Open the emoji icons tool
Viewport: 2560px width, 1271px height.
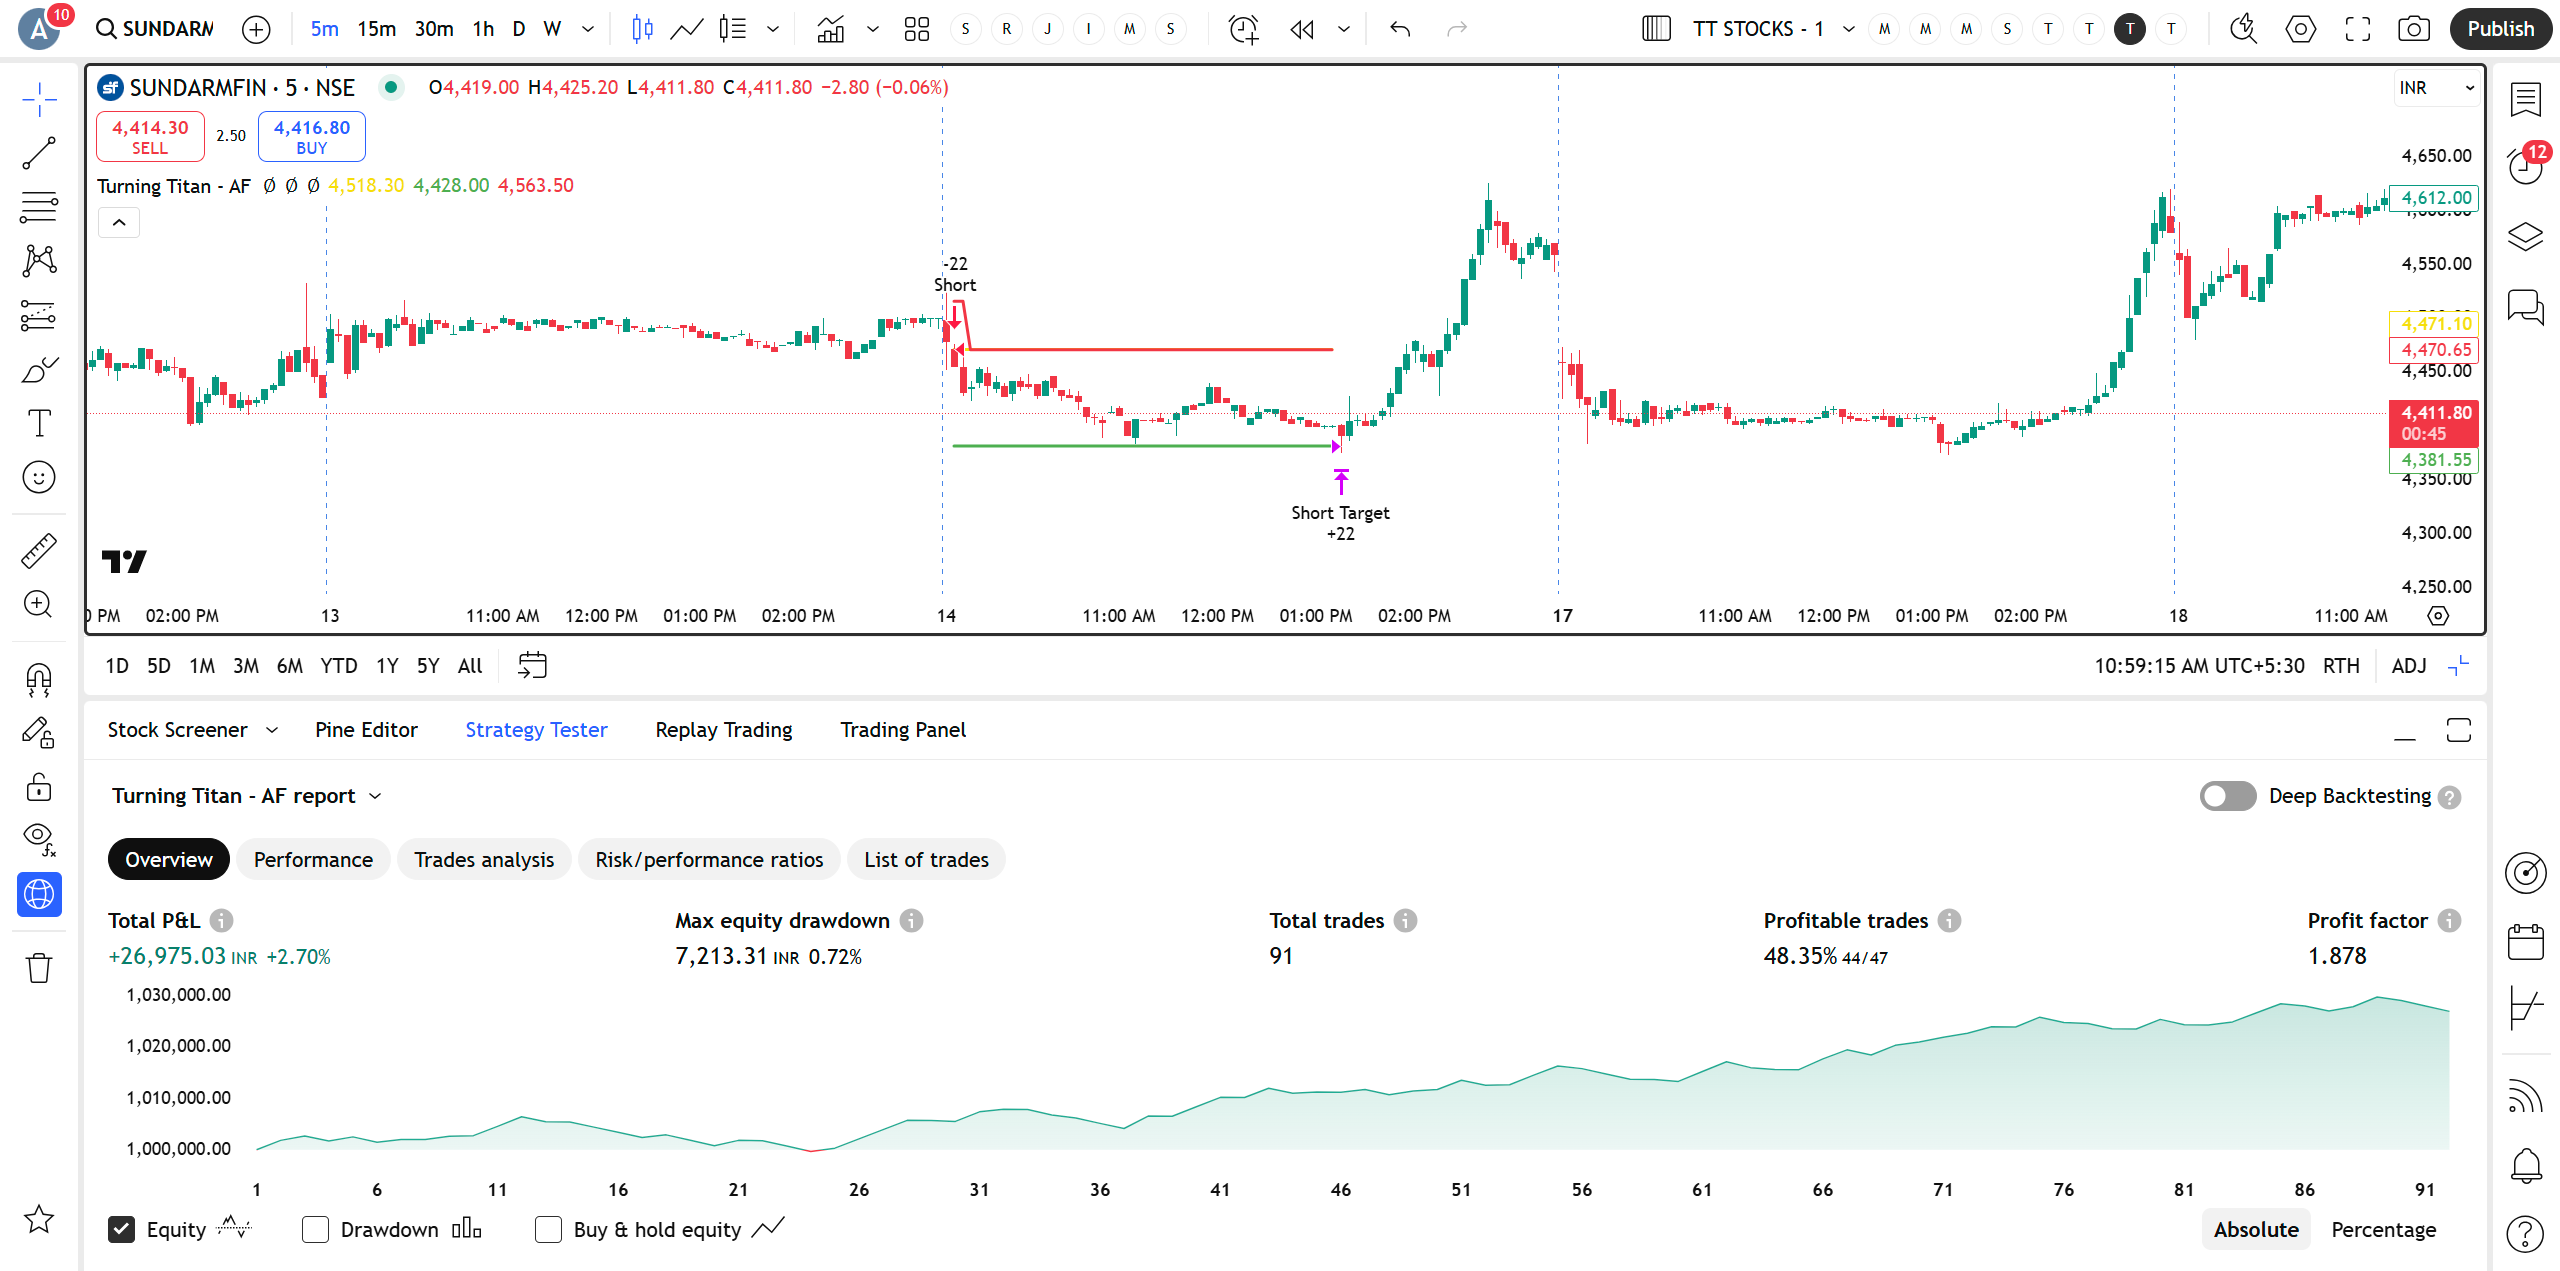(x=39, y=477)
